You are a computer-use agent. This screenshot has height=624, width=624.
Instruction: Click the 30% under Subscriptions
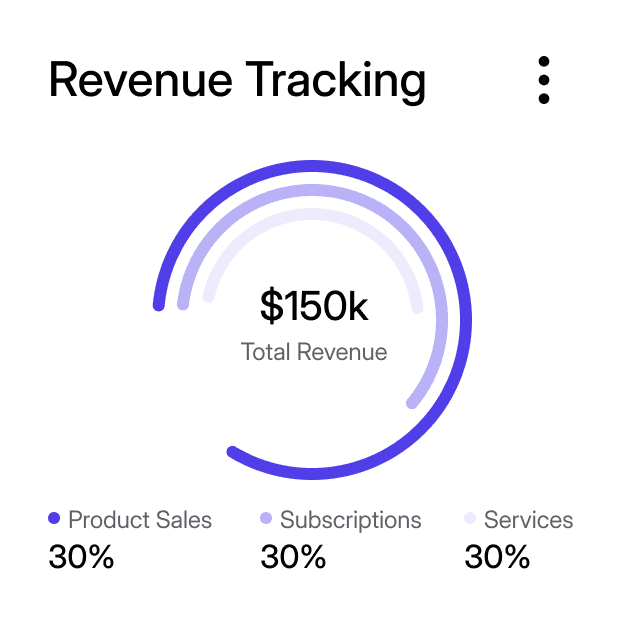coord(293,557)
